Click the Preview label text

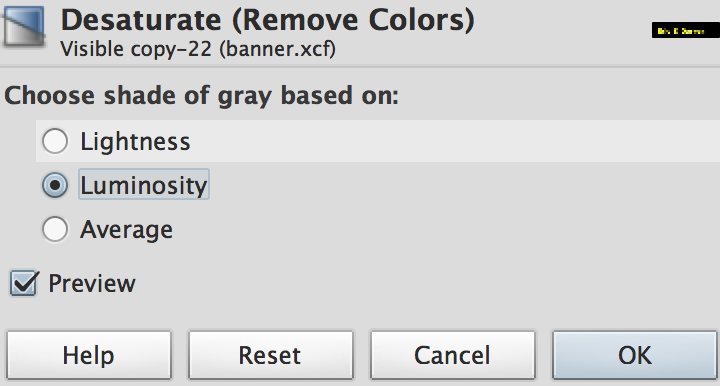coord(92,283)
